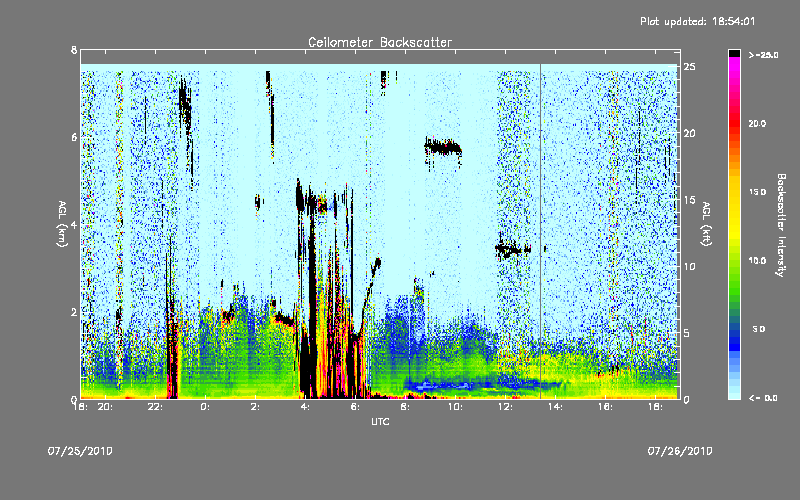Pick the red section of the colorbar
Image resolution: width=800 pixels, height=500 pixels.
(734, 122)
